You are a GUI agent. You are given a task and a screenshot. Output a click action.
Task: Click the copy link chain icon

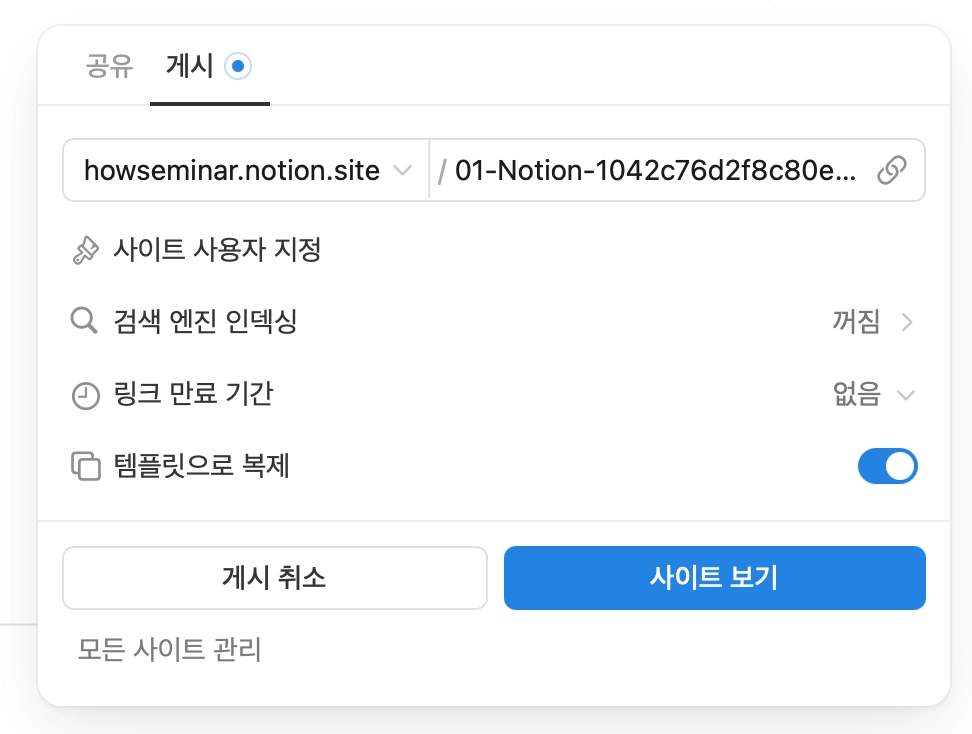[x=891, y=171]
